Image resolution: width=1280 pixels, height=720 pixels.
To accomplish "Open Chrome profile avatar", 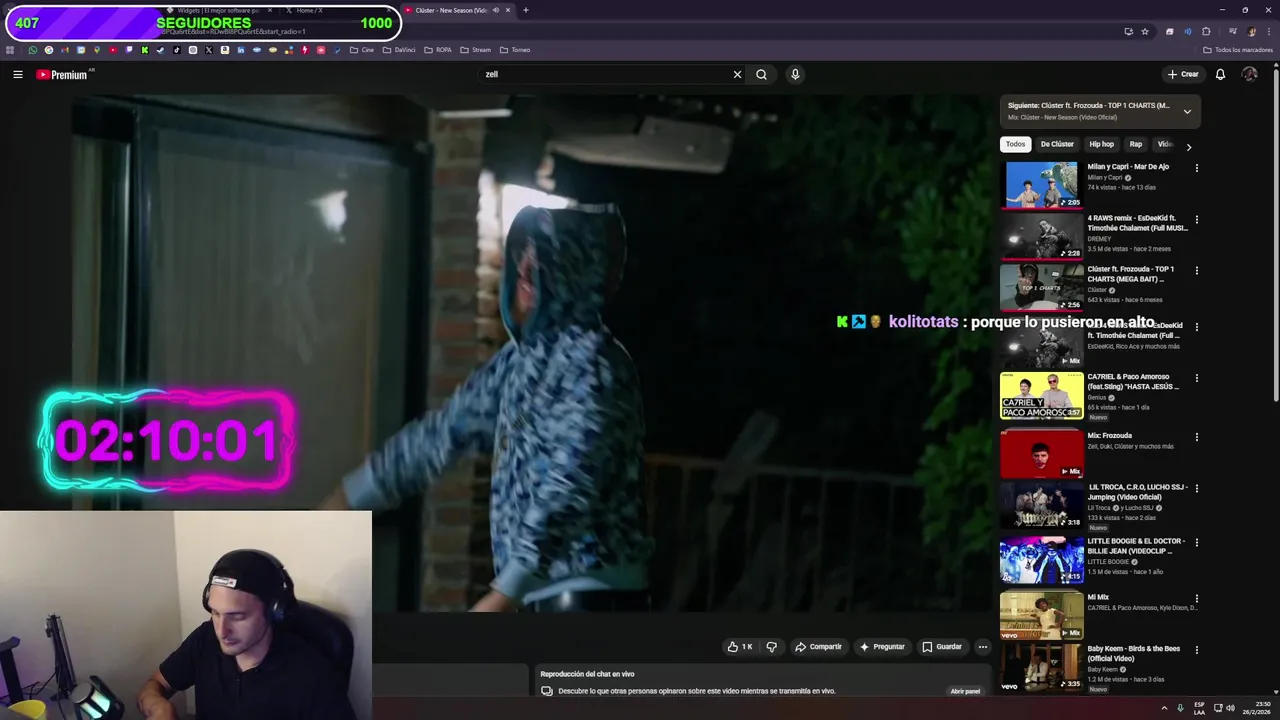I will pos(1251,31).
